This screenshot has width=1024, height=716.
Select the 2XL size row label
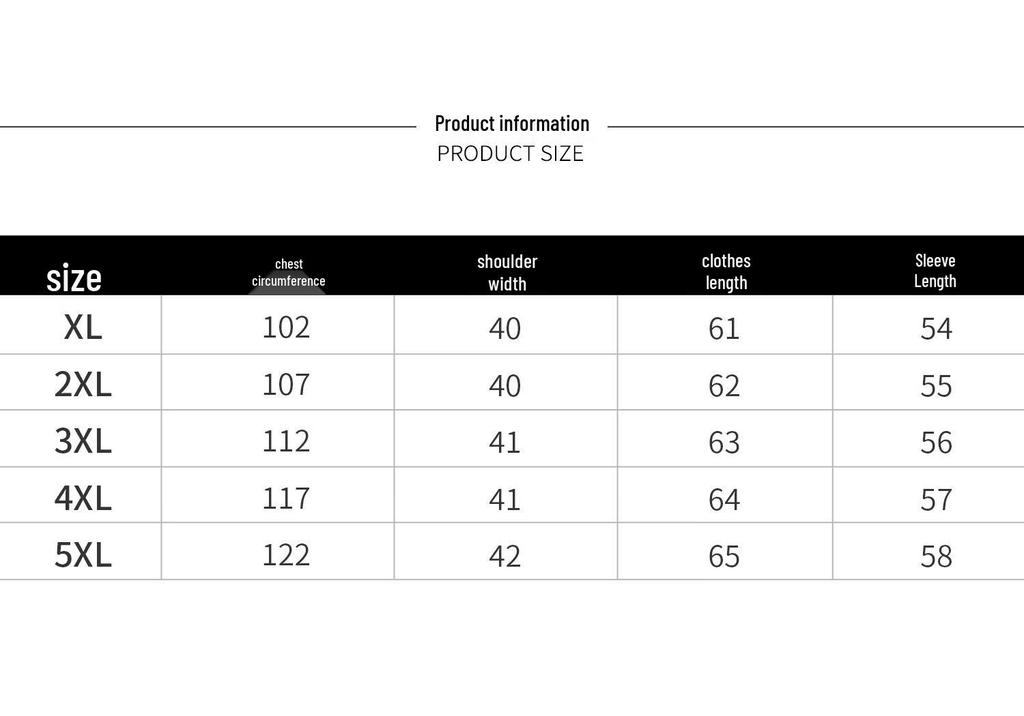point(83,384)
